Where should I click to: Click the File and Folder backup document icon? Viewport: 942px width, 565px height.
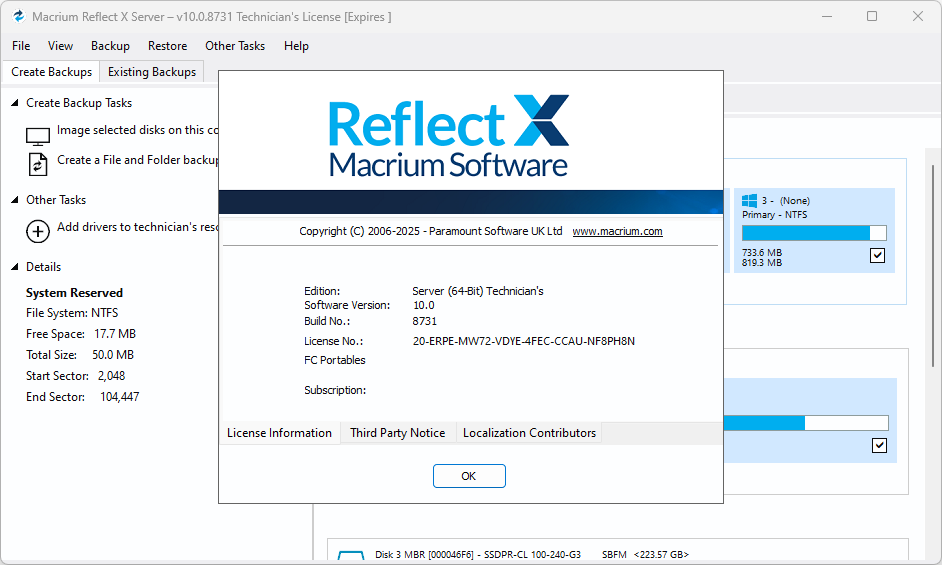pyautogui.click(x=38, y=164)
